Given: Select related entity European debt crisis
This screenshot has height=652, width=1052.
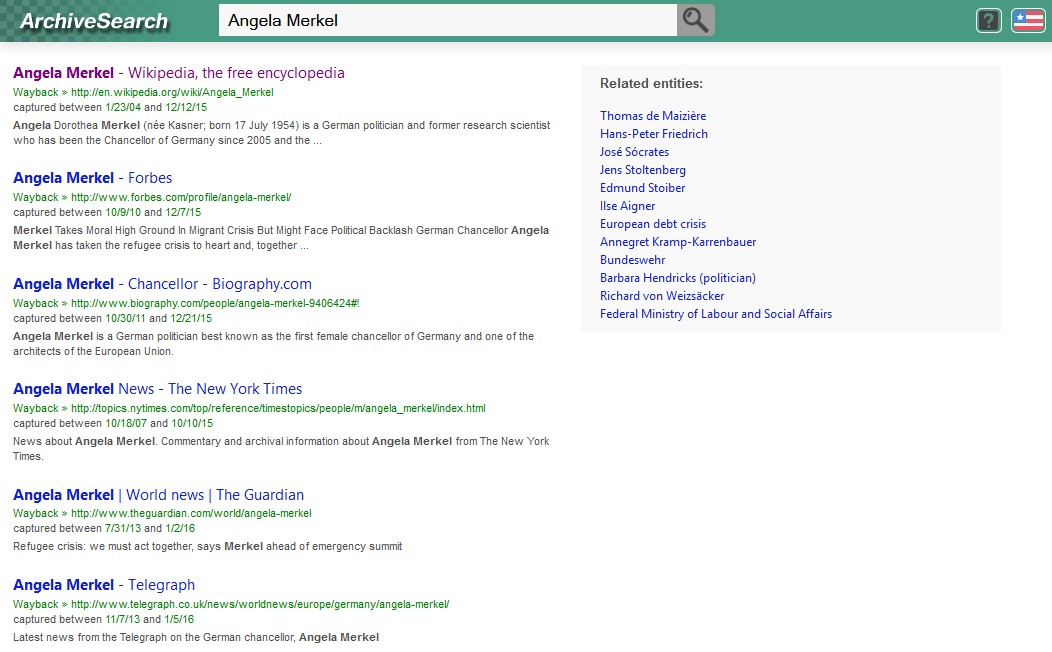Looking at the screenshot, I should (653, 225).
